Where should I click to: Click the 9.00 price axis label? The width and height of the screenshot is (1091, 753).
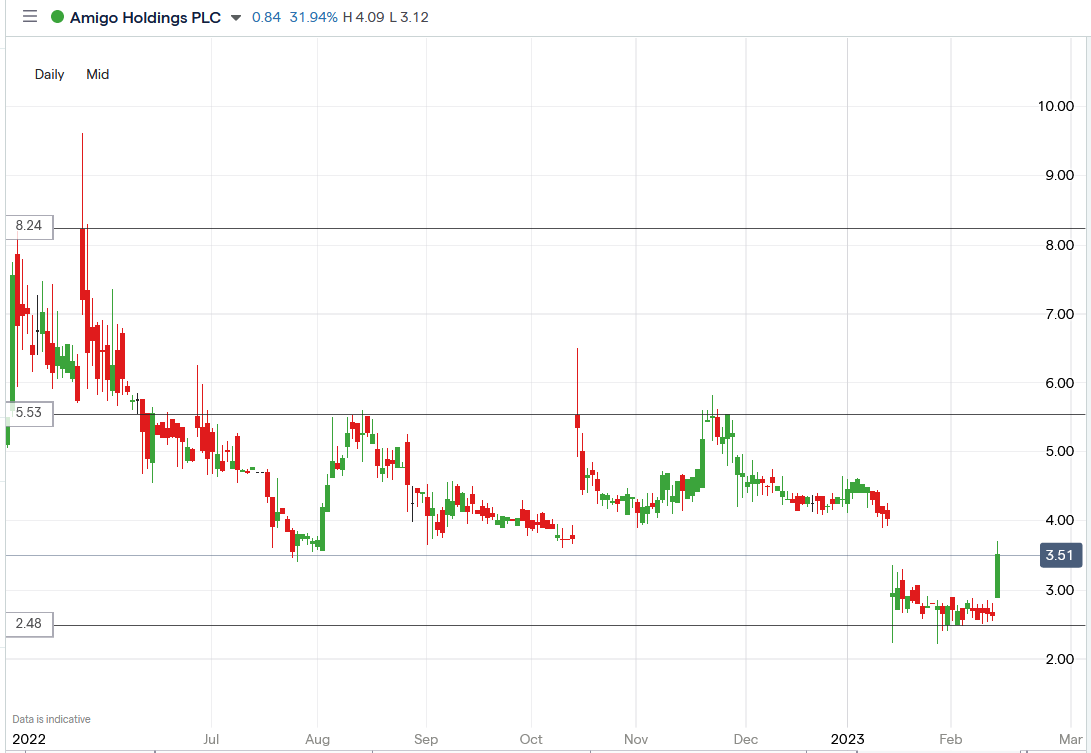click(x=1059, y=175)
